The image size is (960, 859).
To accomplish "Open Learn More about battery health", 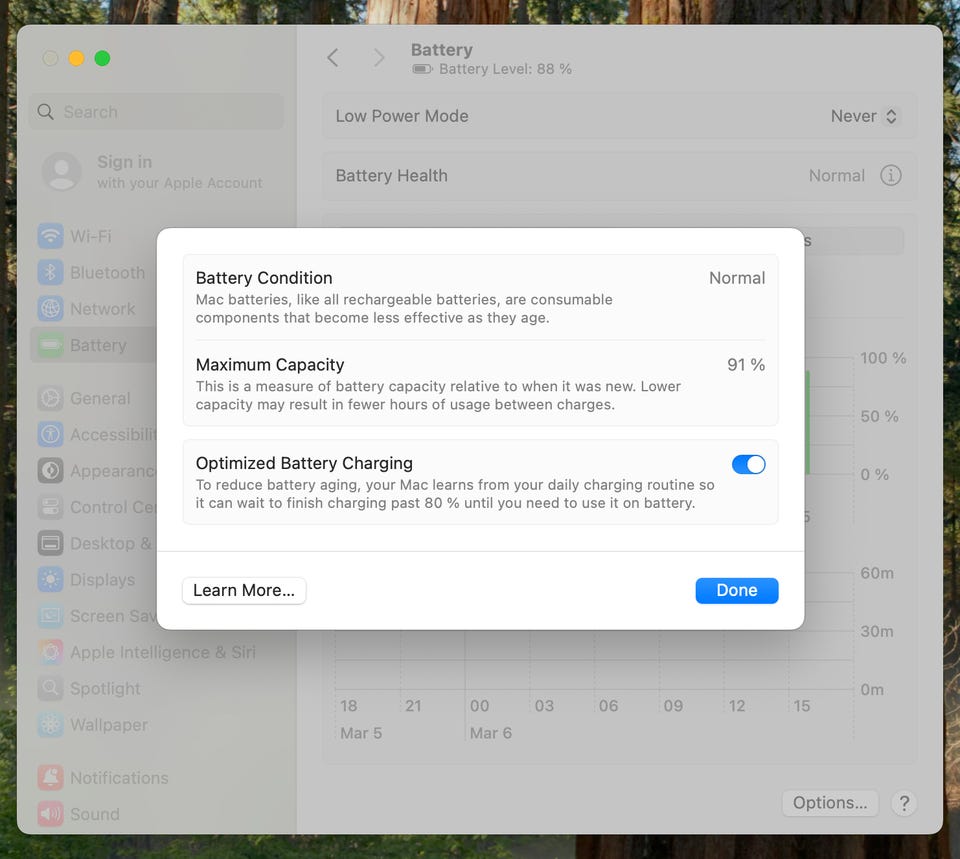I will click(x=244, y=590).
